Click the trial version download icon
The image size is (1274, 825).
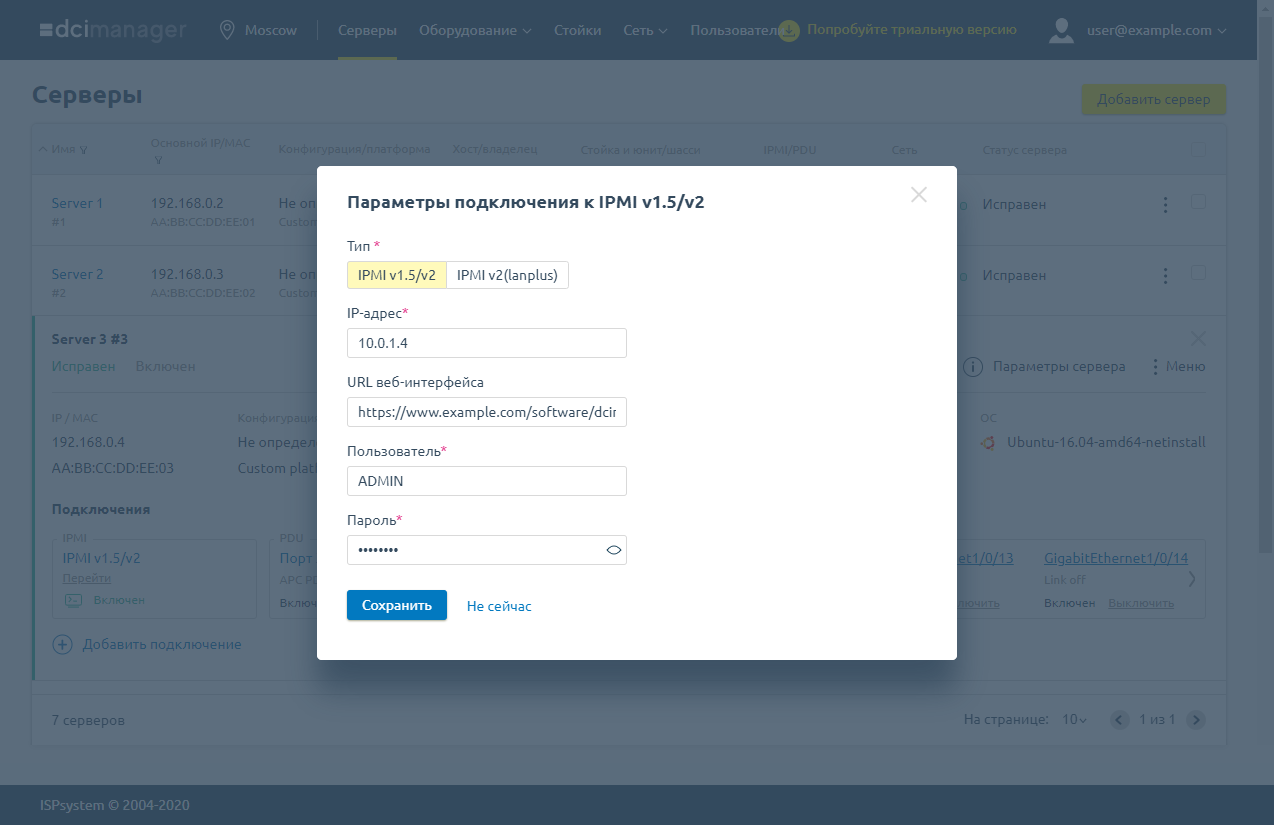(x=789, y=30)
